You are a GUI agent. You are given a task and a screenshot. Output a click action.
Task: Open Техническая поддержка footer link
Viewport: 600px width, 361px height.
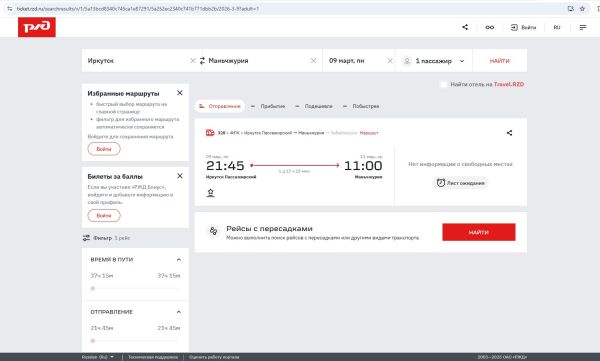(153, 357)
